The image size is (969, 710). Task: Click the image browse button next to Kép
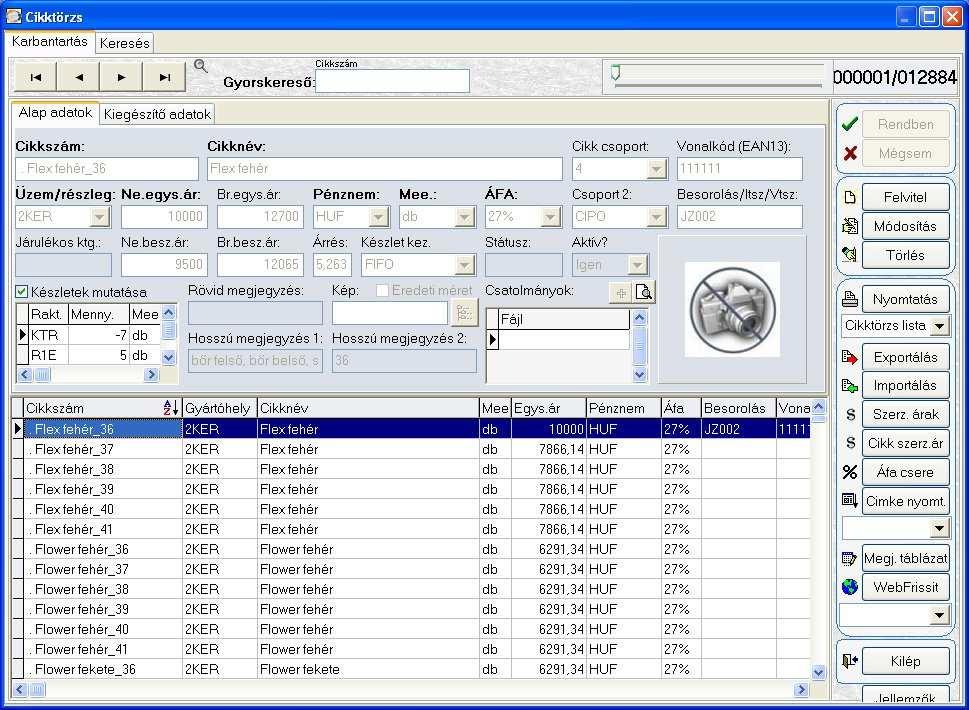coord(464,313)
